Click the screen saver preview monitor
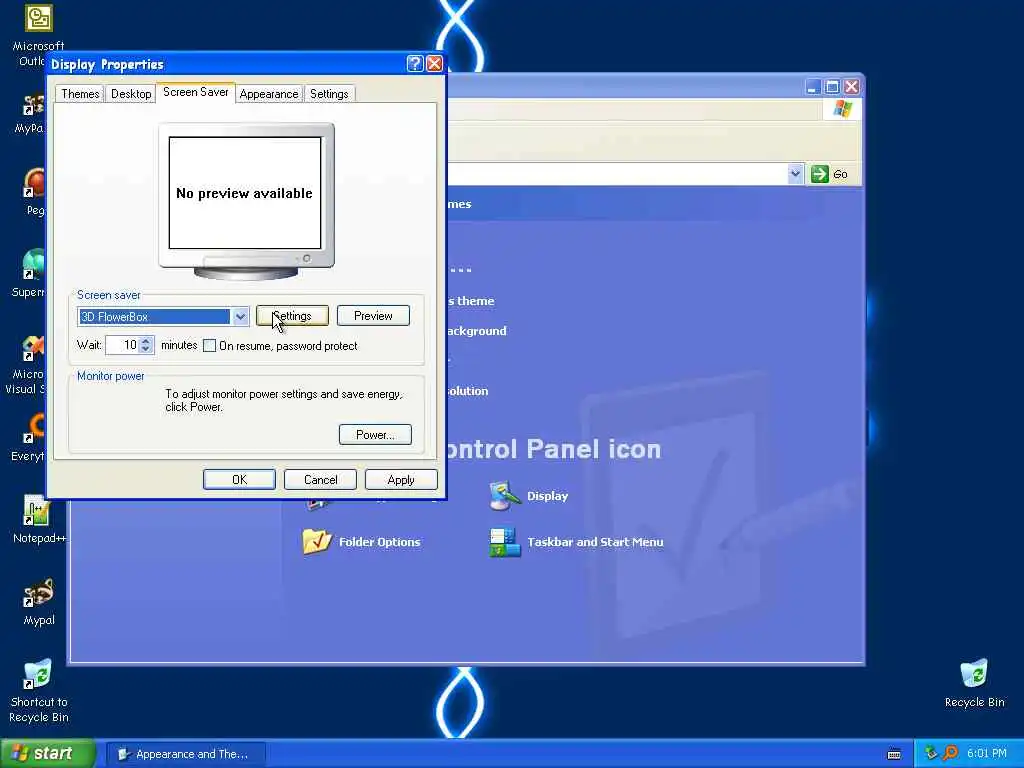 [x=246, y=201]
